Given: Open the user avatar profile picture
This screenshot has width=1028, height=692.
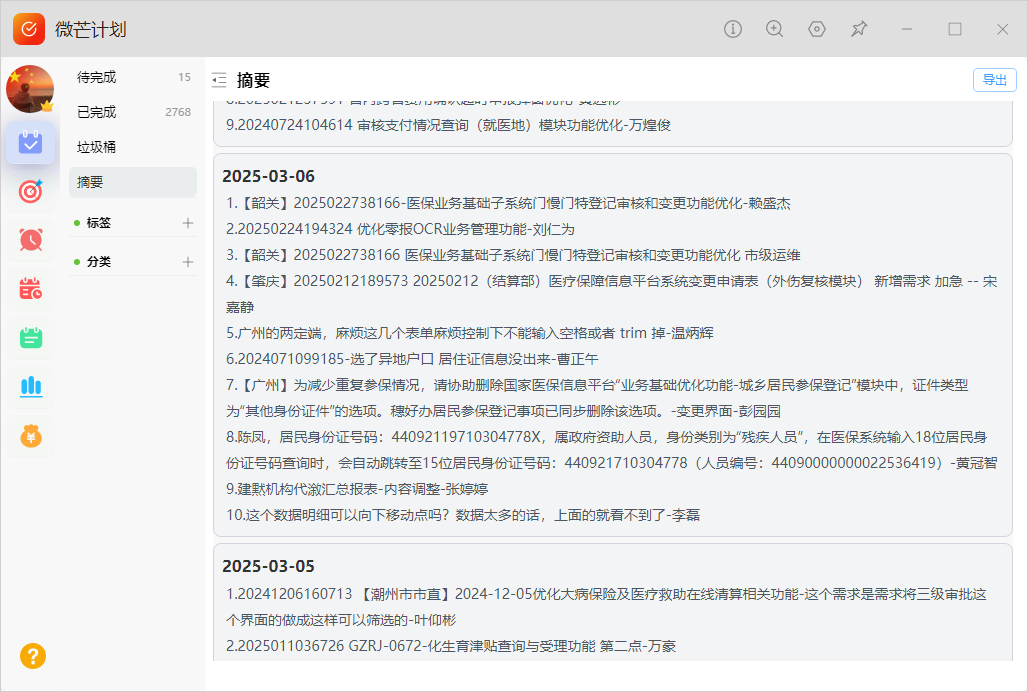Looking at the screenshot, I should click(x=30, y=88).
